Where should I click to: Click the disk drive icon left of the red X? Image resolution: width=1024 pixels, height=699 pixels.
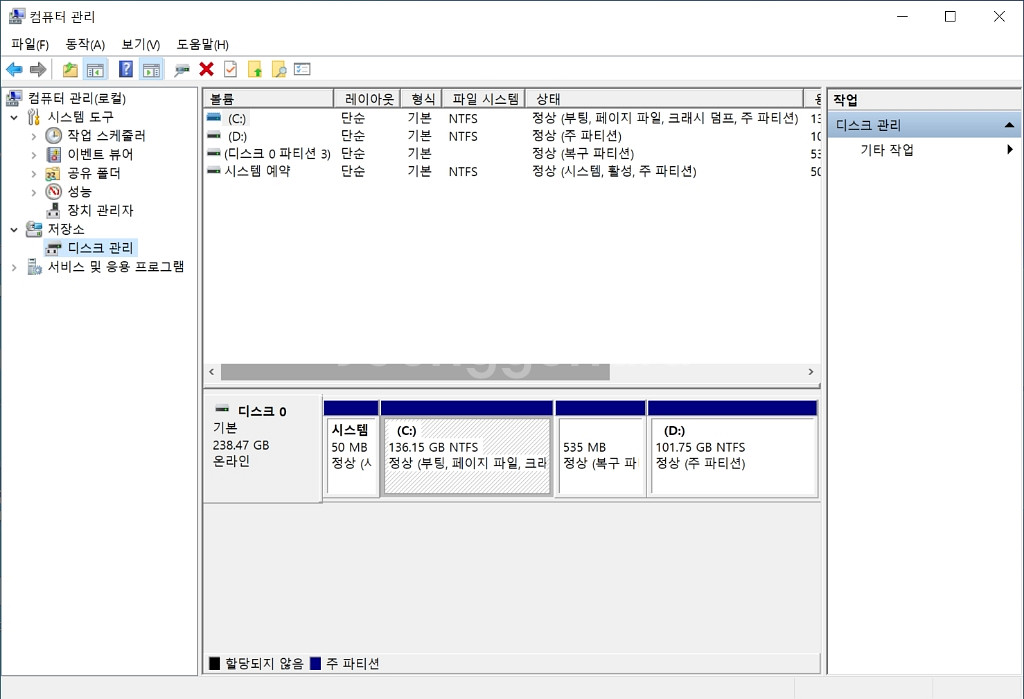tap(182, 69)
